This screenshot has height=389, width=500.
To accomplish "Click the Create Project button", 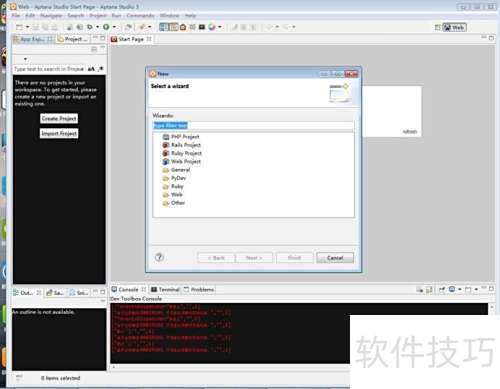I will [x=59, y=118].
